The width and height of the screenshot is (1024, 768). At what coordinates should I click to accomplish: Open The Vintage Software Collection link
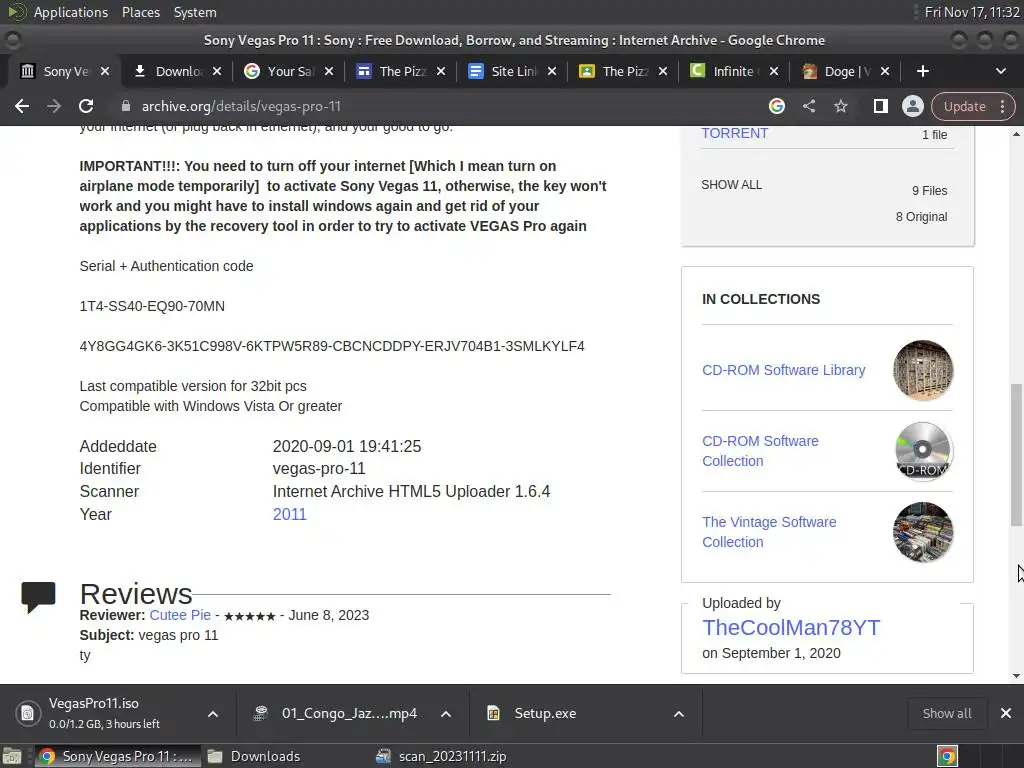(769, 532)
